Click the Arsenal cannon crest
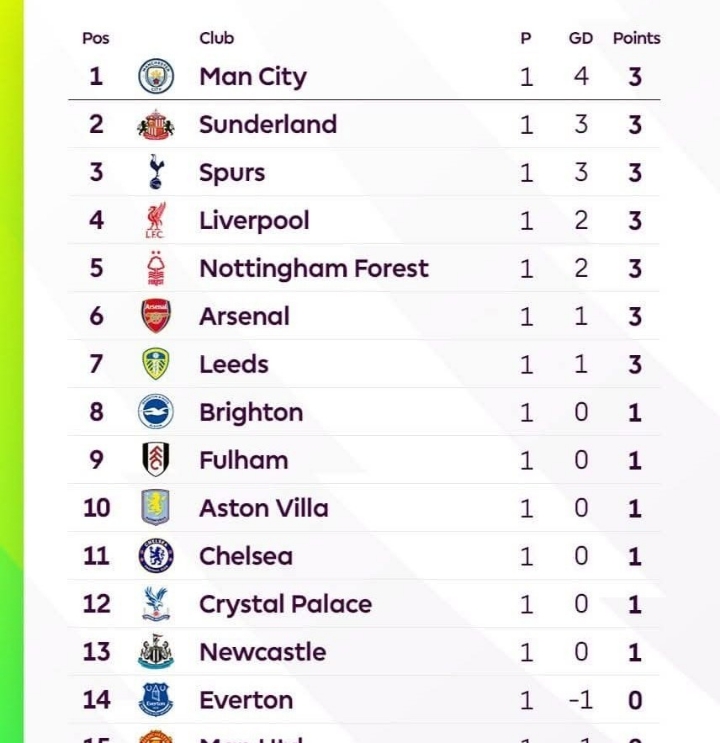Viewport: 720px width, 743px height. pyautogui.click(x=156, y=316)
